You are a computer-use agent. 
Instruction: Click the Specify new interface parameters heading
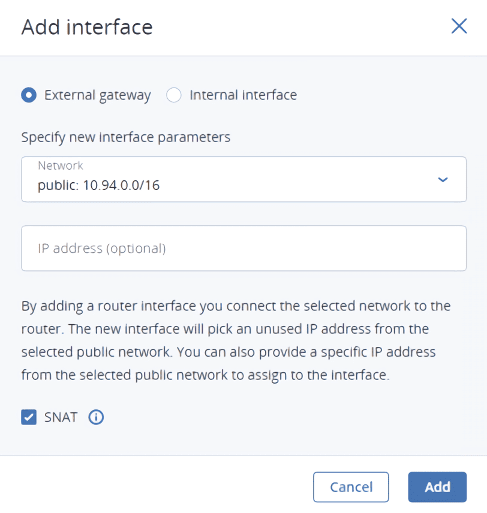[126, 137]
